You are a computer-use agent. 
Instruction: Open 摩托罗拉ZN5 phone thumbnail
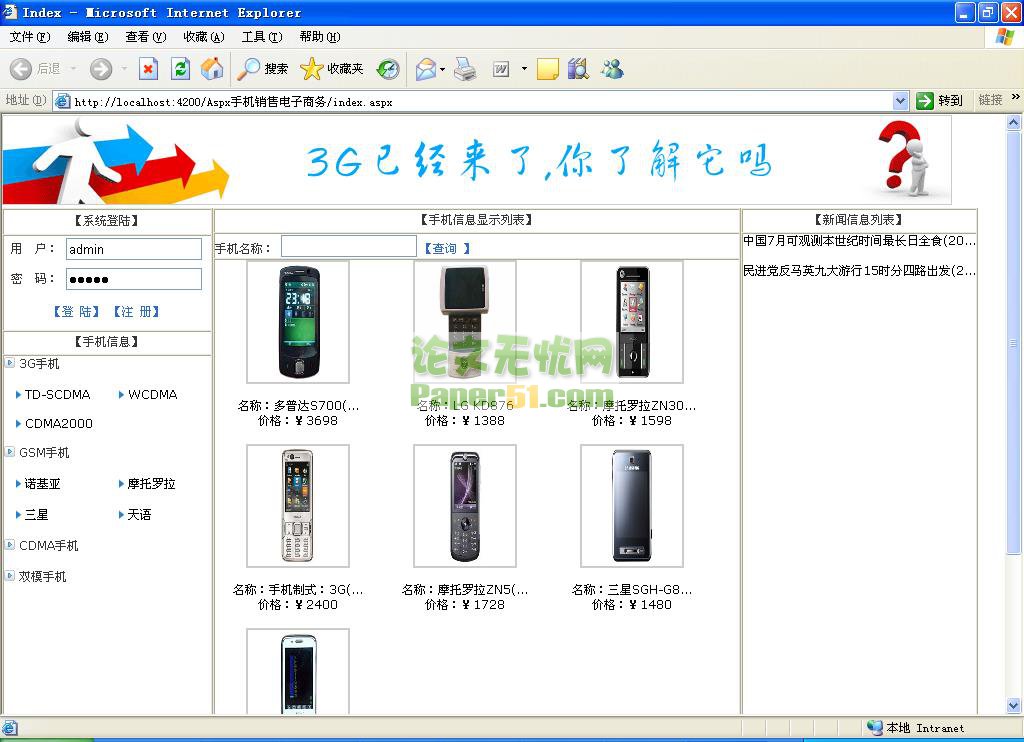coord(465,506)
